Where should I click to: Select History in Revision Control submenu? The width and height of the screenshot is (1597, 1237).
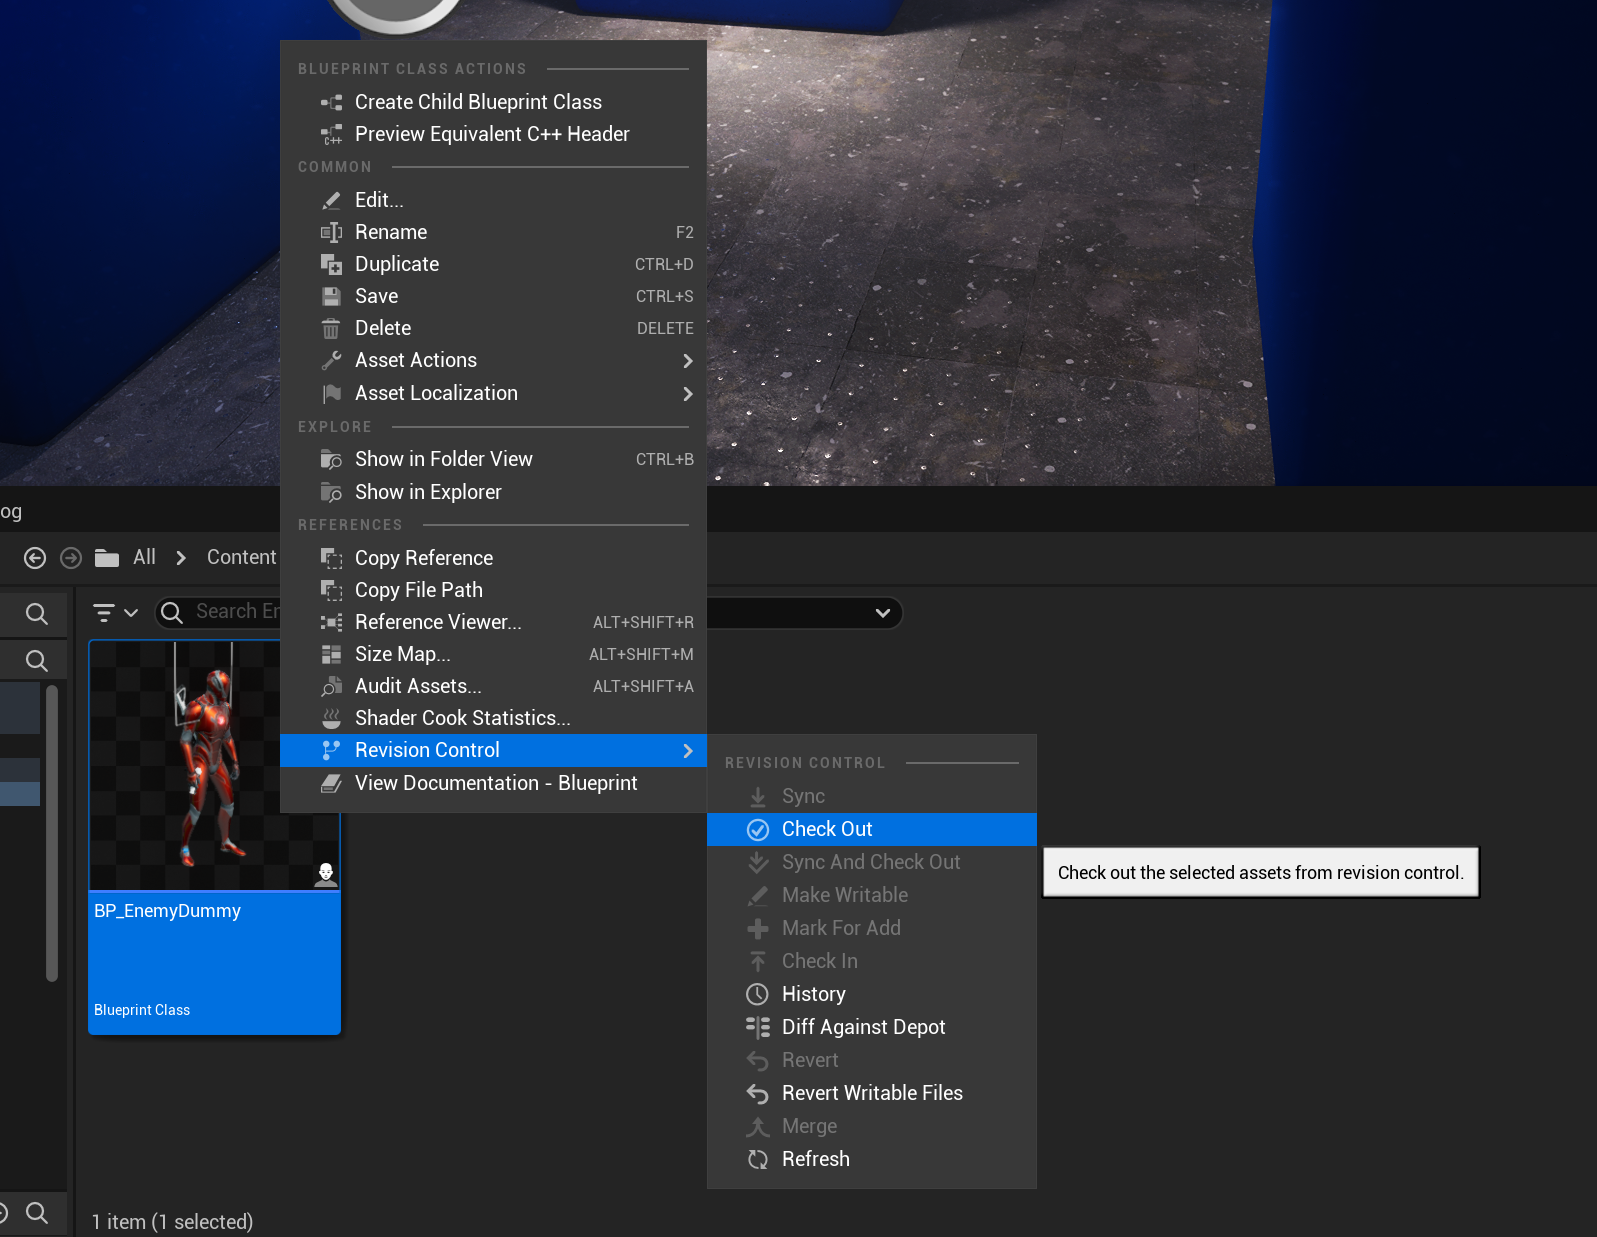(872, 994)
